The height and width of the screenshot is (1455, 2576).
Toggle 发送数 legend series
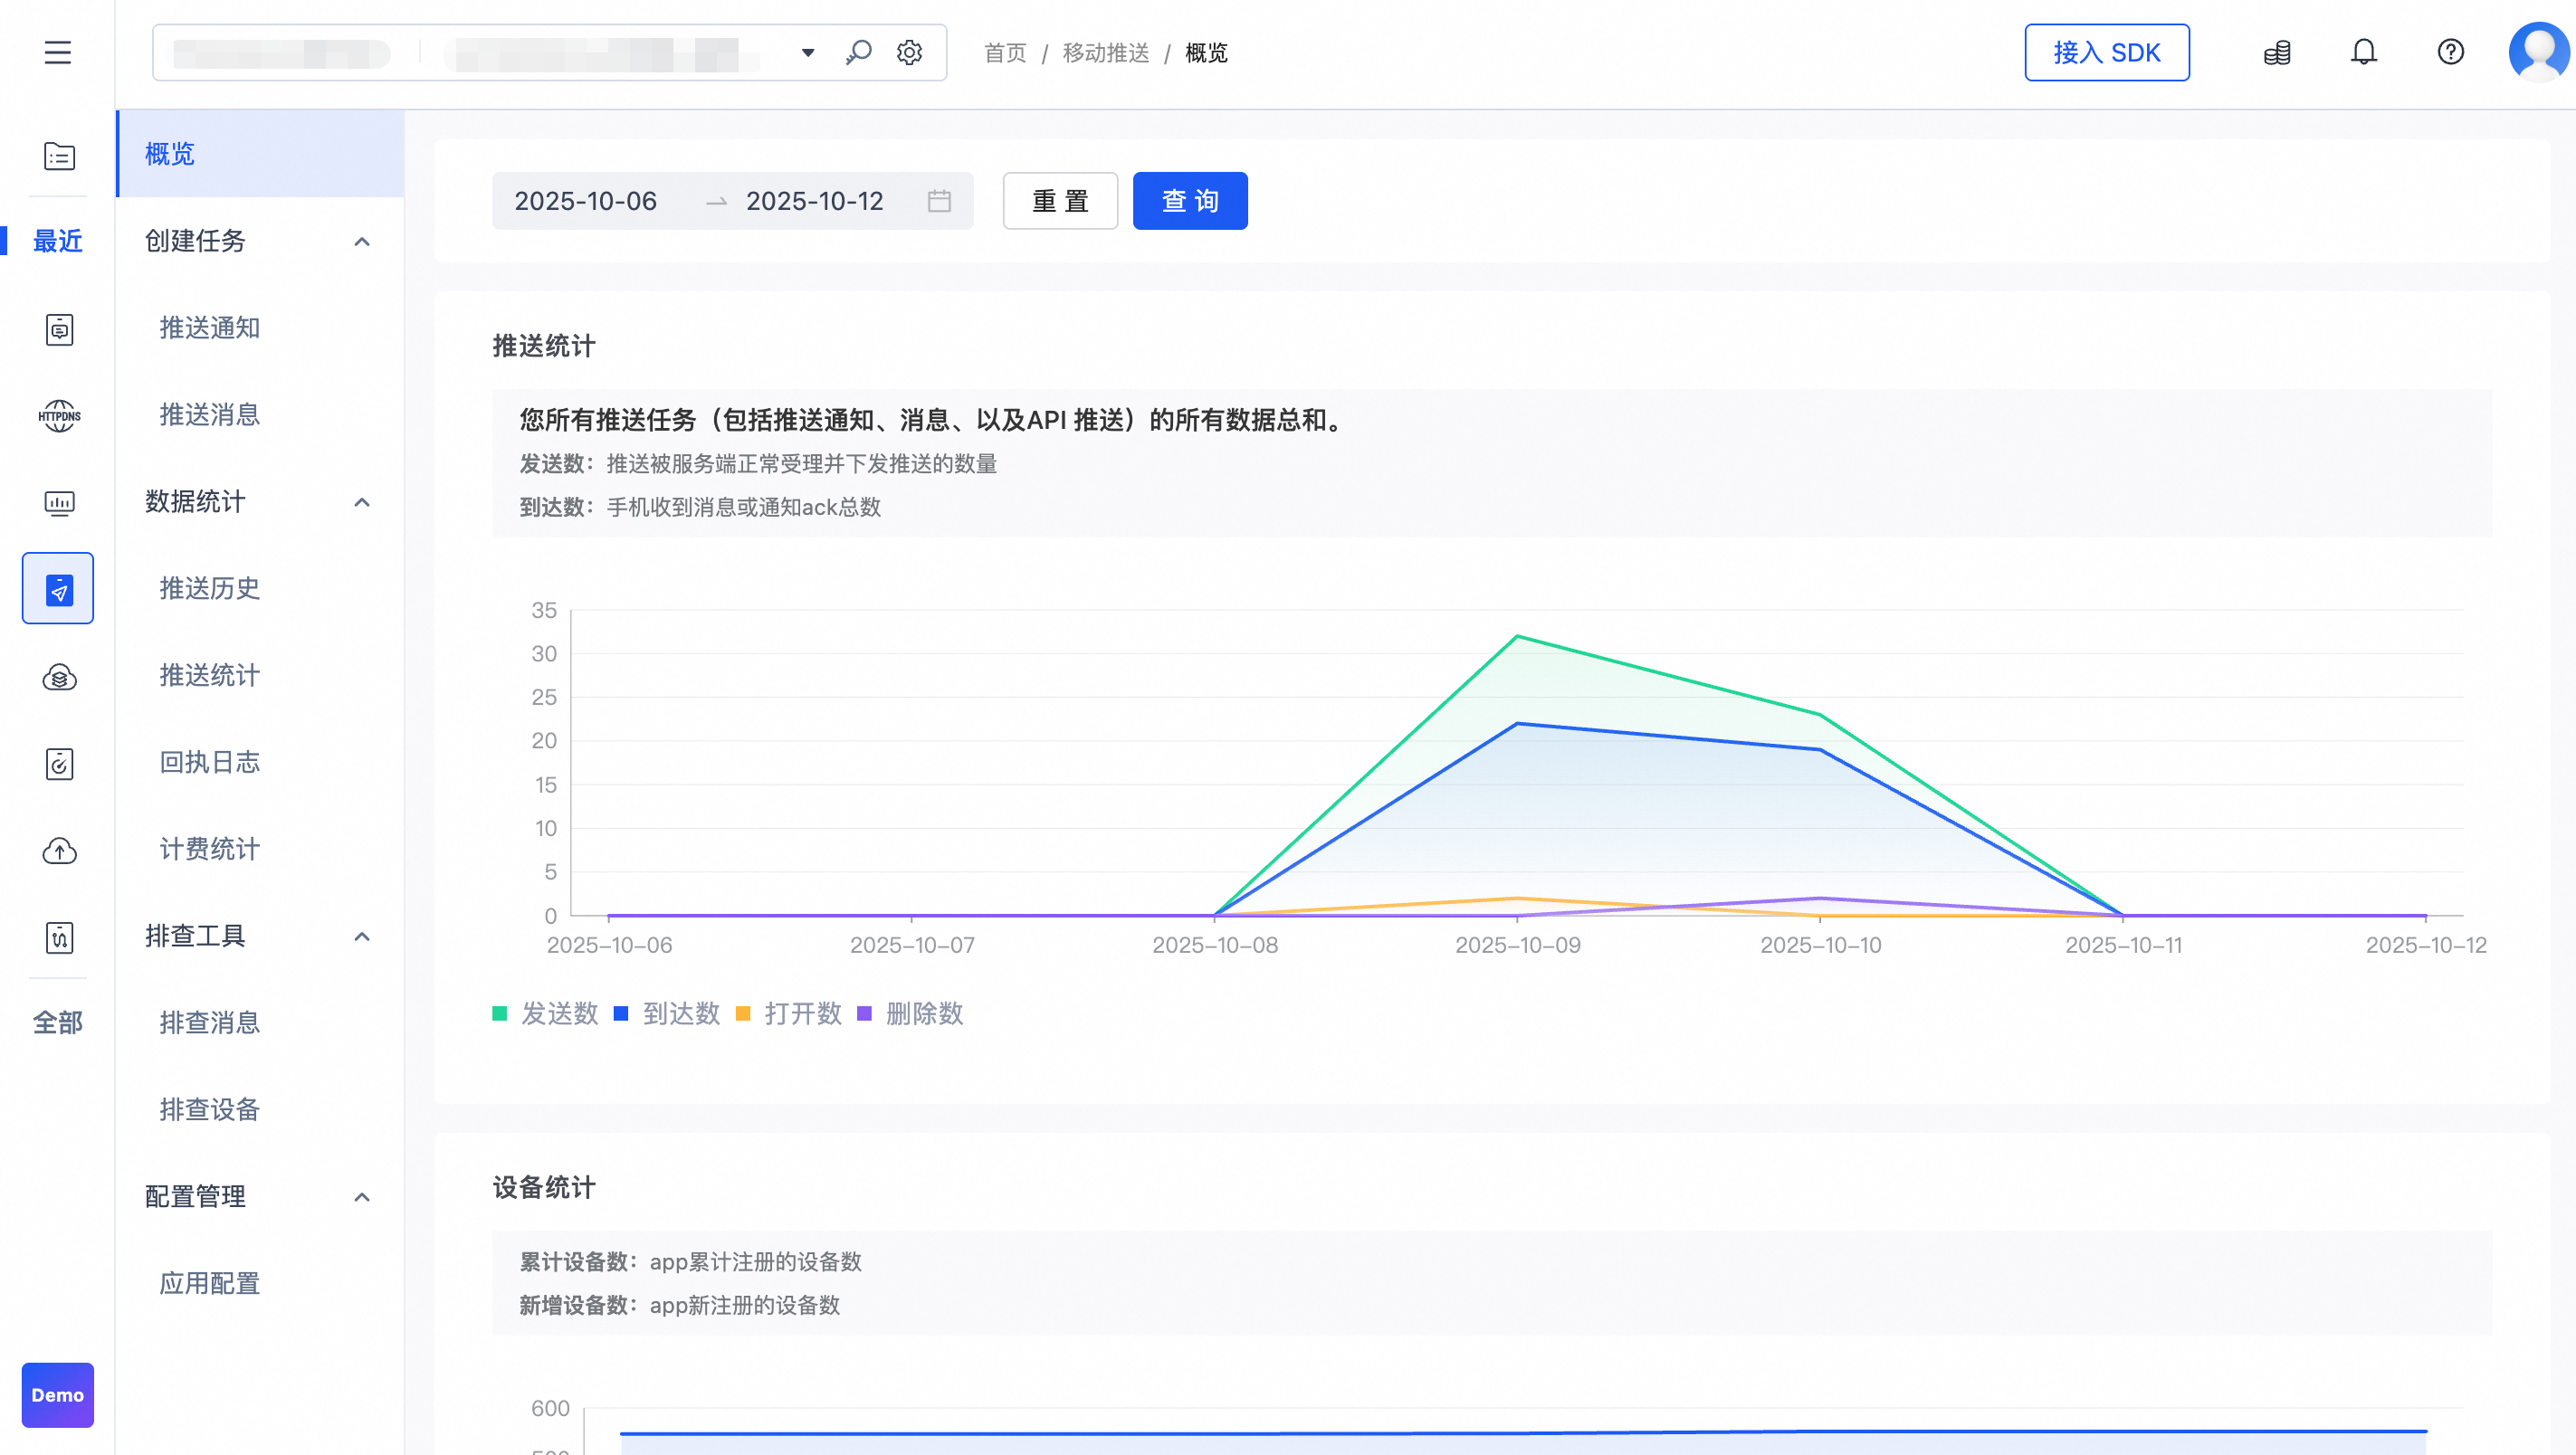tap(546, 1014)
